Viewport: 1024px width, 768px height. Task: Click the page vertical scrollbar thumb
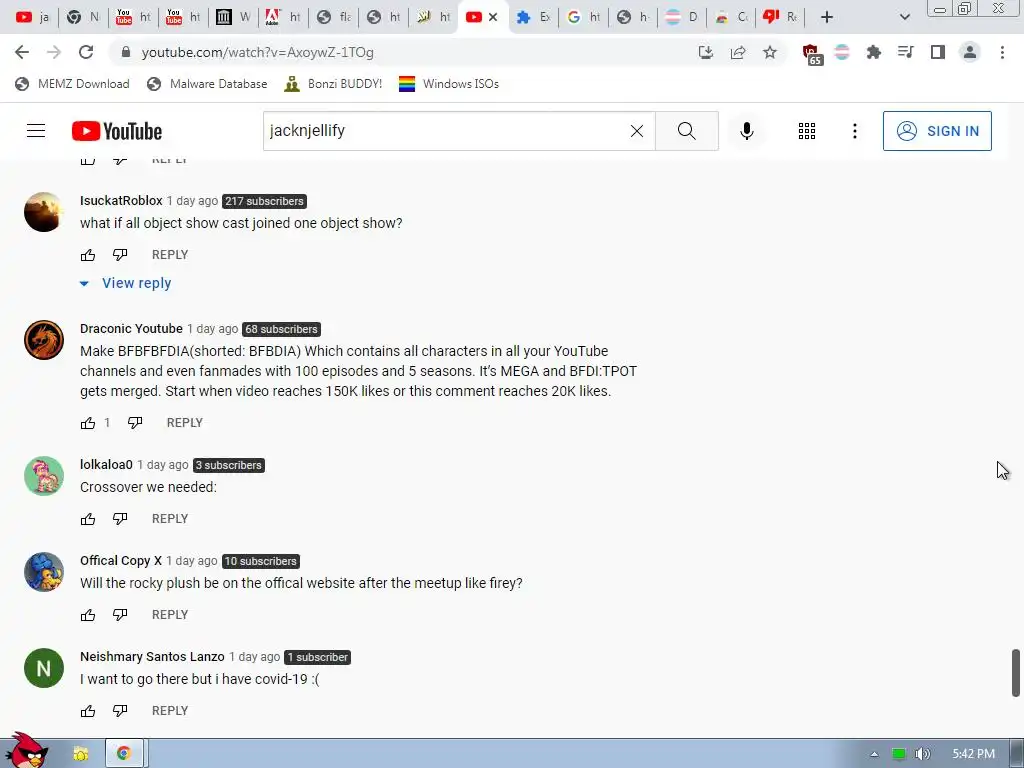[x=1016, y=673]
